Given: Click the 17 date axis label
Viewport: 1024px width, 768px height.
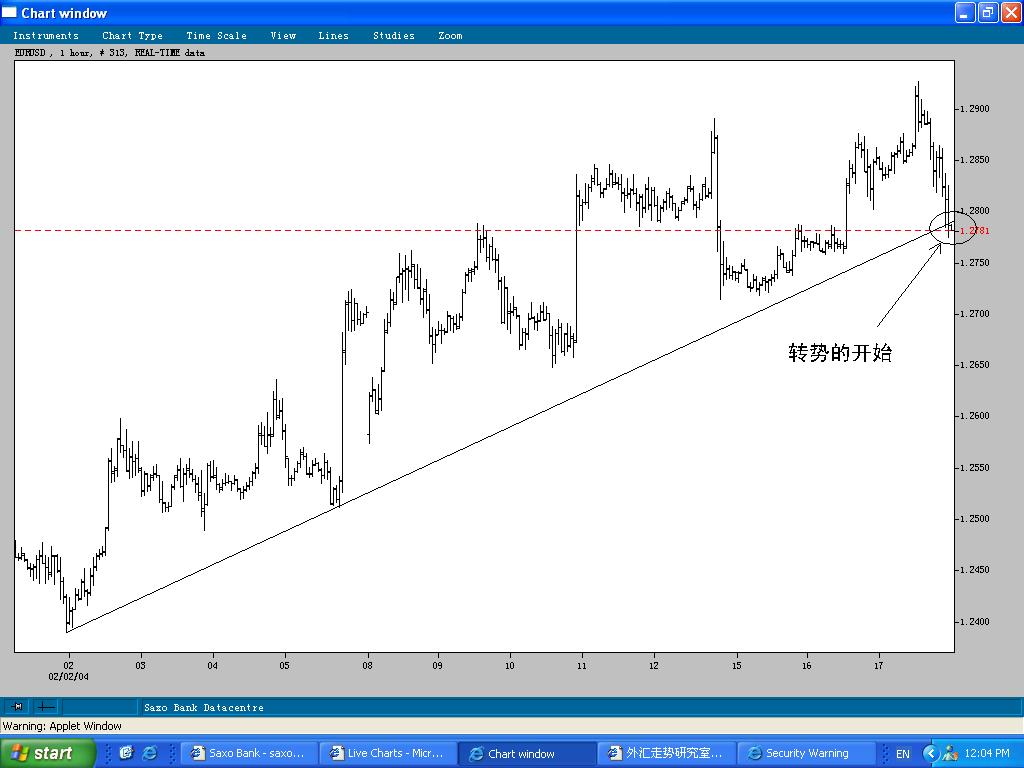Looking at the screenshot, I should tap(878, 665).
